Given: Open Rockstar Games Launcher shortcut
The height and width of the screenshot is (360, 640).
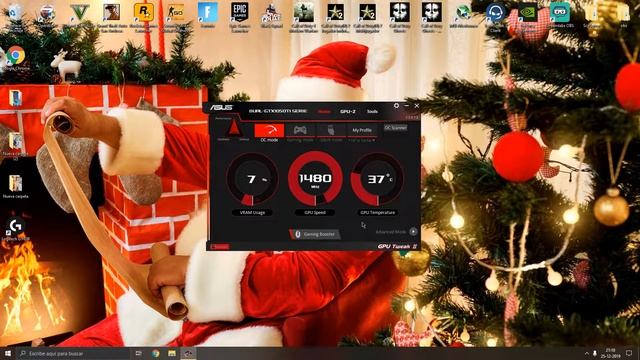Looking at the screenshot, I should (143, 17).
